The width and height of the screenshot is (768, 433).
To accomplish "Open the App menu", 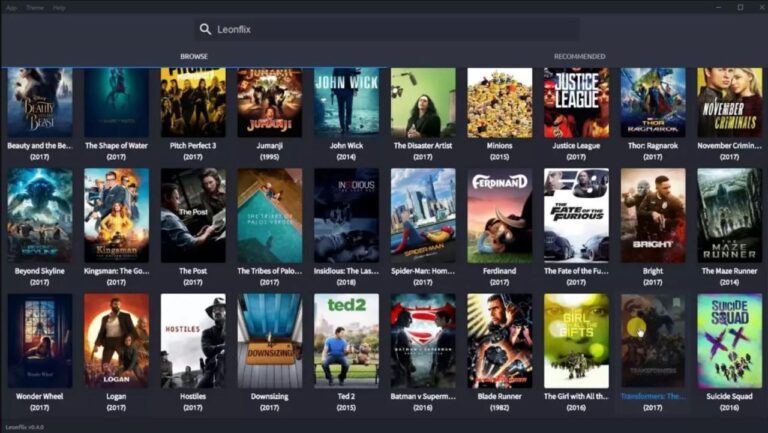I will pos(12,8).
